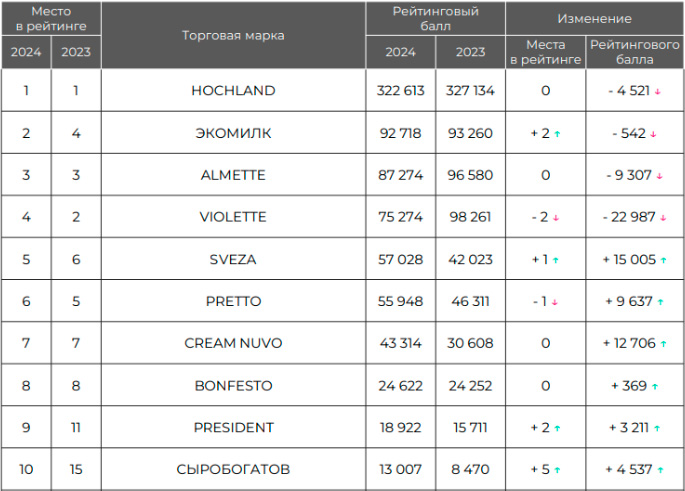Click the red down arrow beside -22 987
Image resolution: width=685 pixels, height=491 pixels.
pos(663,218)
